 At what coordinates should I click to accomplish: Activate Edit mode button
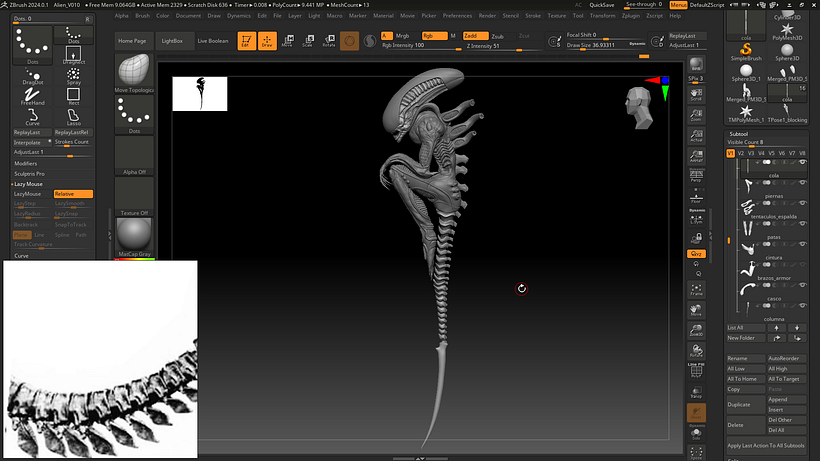246,41
